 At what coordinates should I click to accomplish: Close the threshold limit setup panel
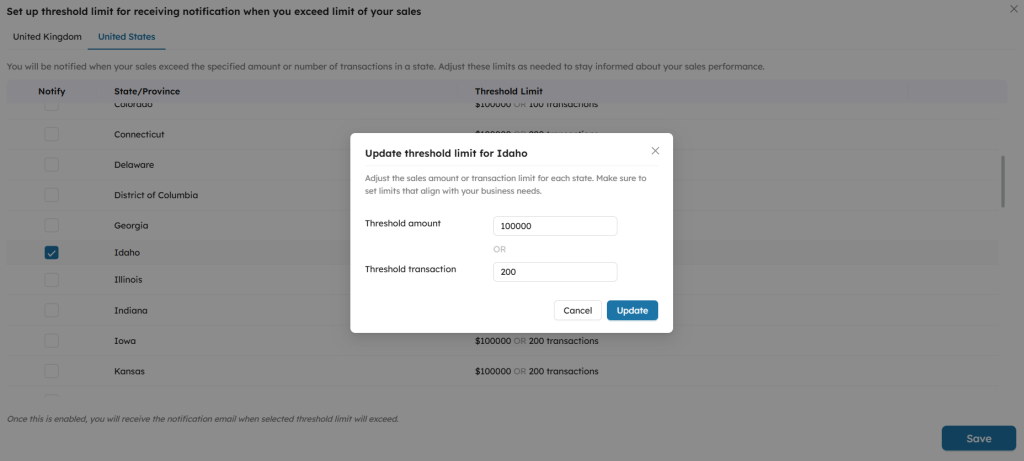(x=1015, y=8)
